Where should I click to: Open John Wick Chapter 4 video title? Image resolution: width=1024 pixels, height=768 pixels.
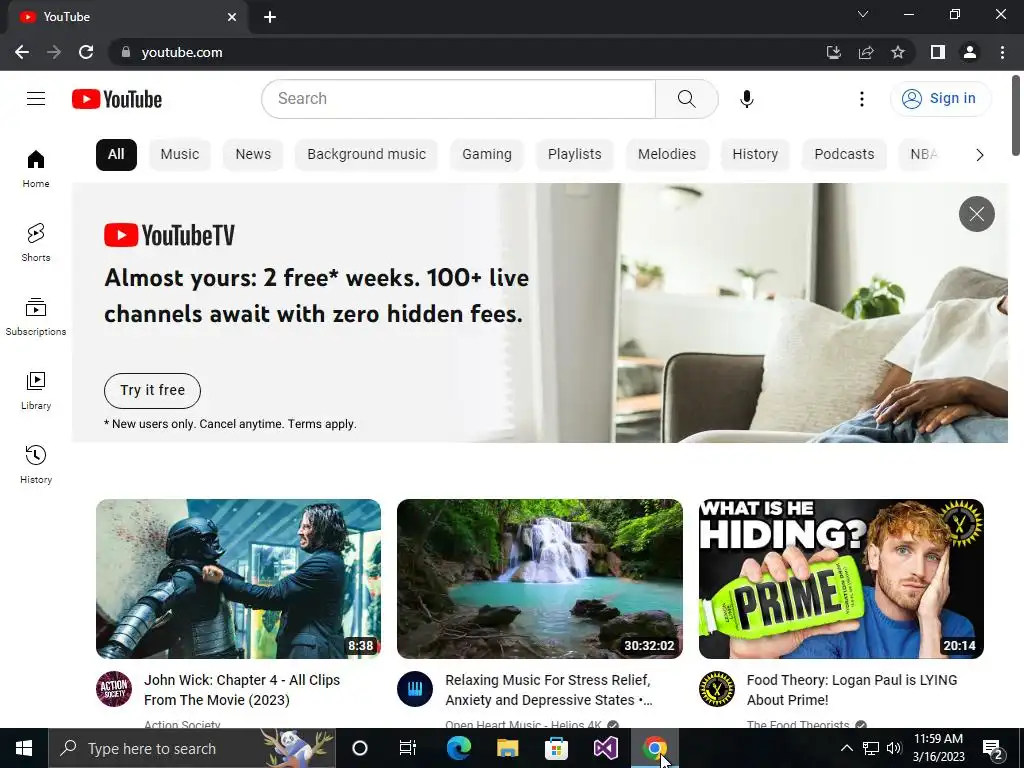click(x=242, y=690)
